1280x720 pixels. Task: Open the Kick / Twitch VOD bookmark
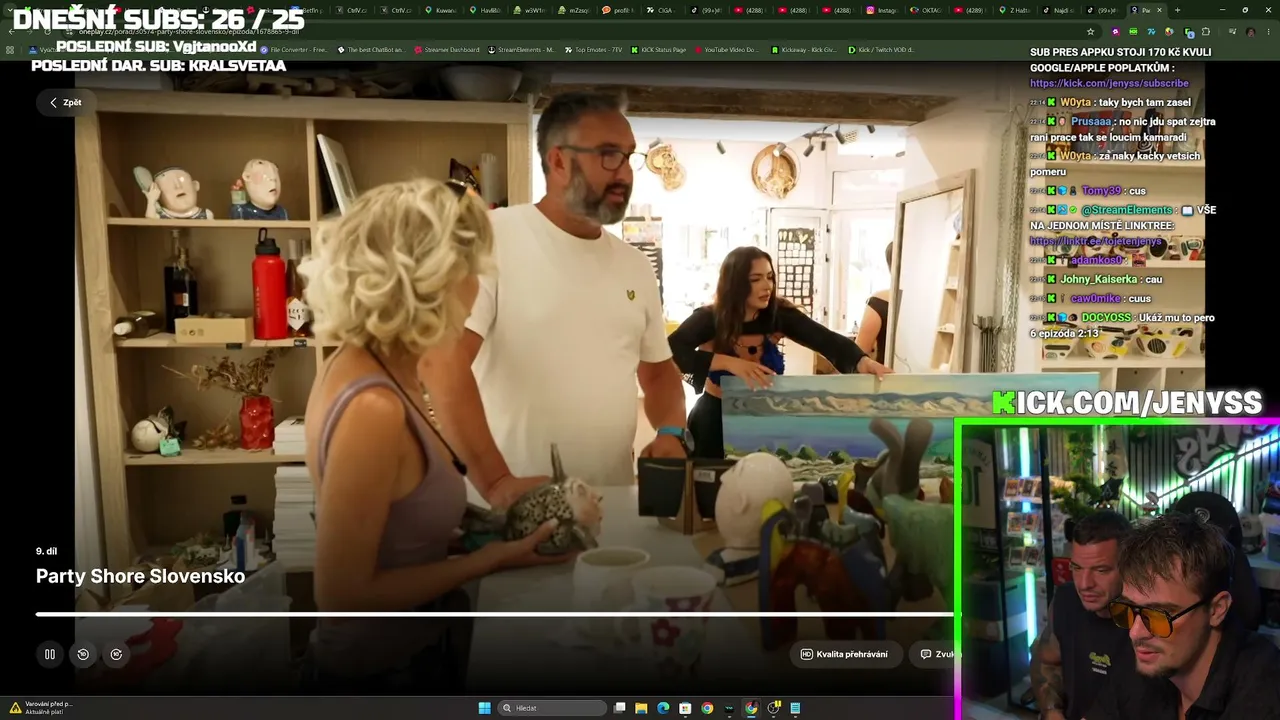[x=881, y=49]
